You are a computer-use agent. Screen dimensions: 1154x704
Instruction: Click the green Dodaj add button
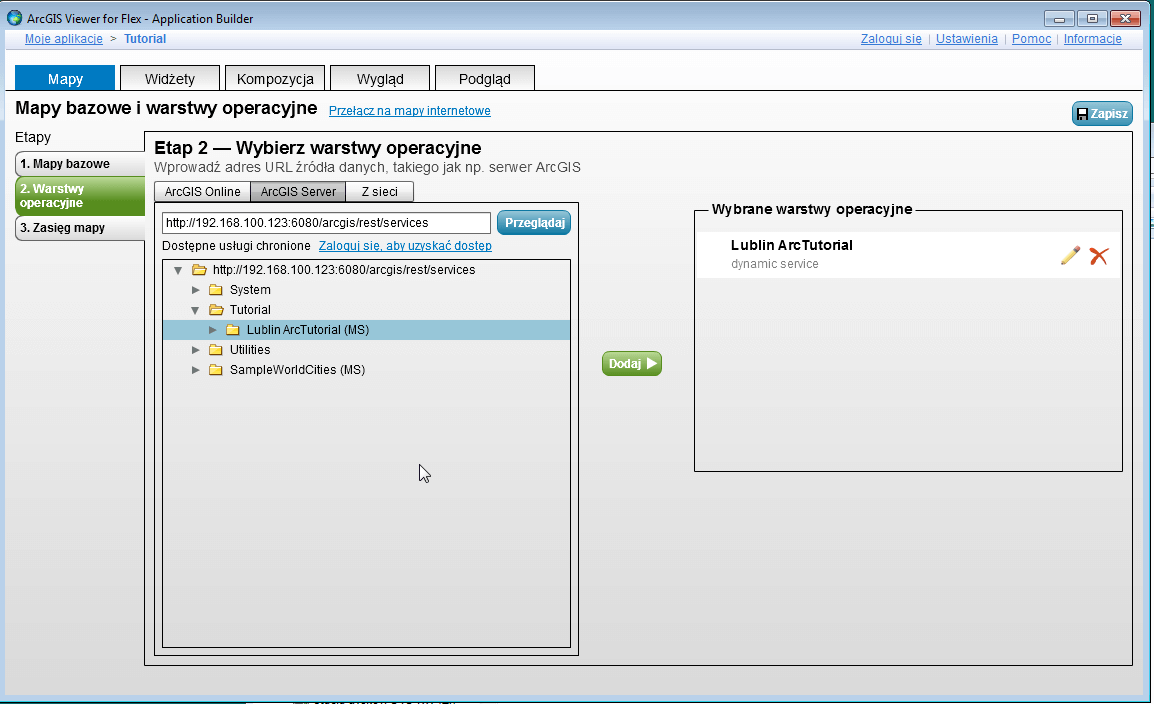632,363
